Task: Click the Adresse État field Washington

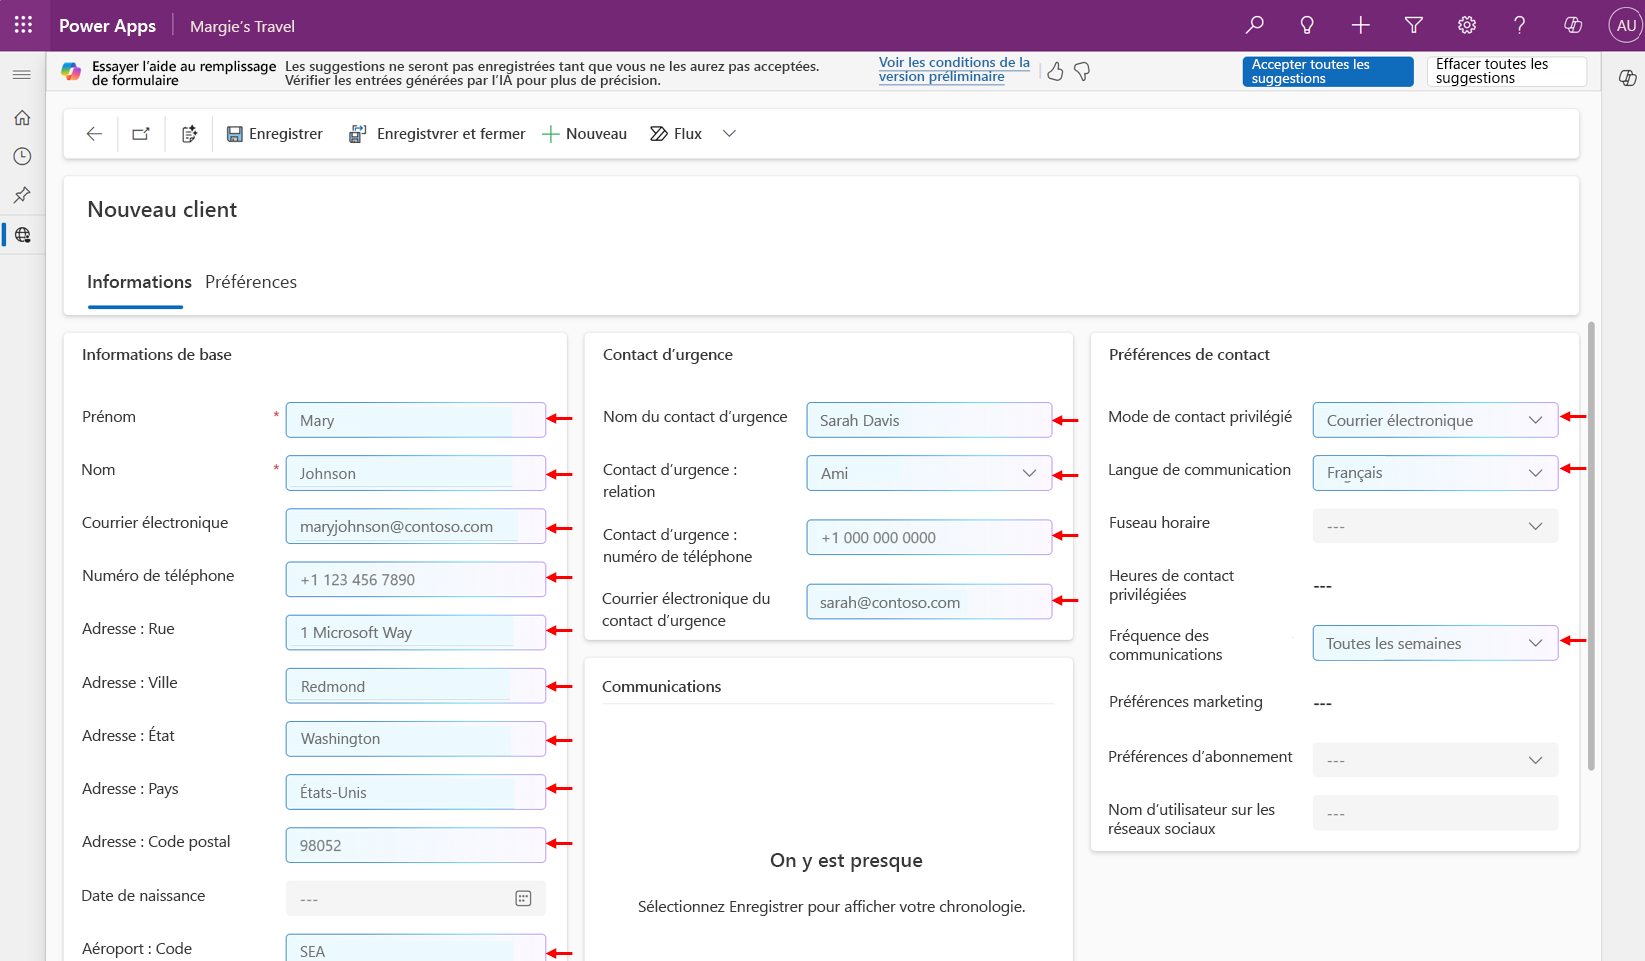Action: [x=416, y=739]
